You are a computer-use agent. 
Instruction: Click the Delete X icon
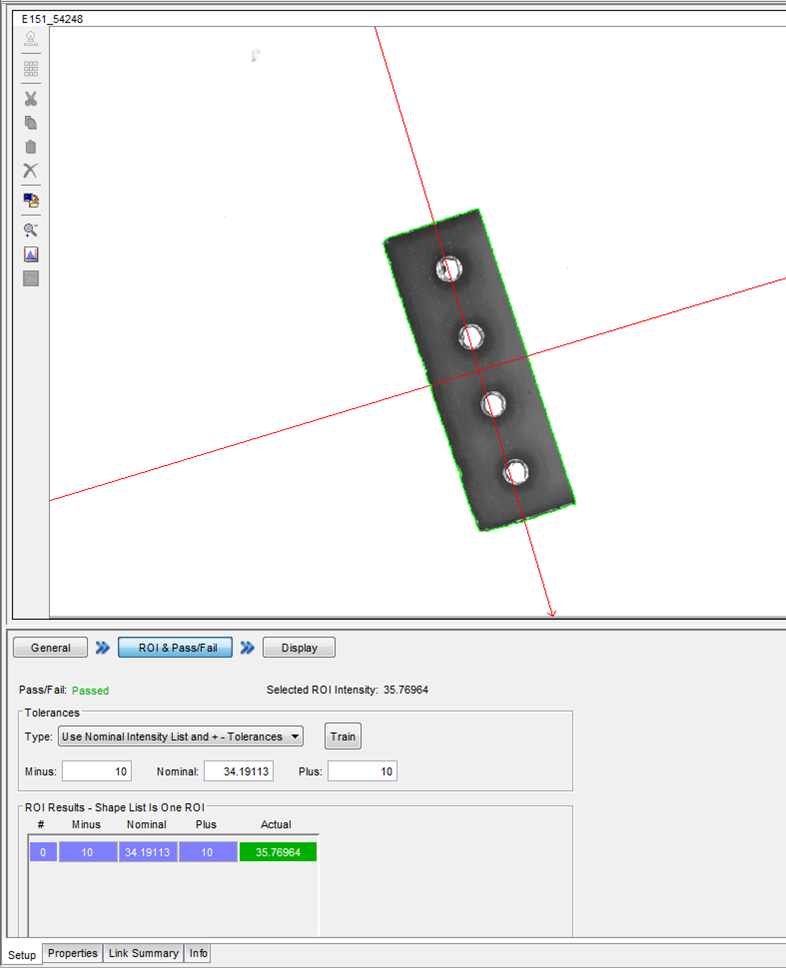(31, 171)
